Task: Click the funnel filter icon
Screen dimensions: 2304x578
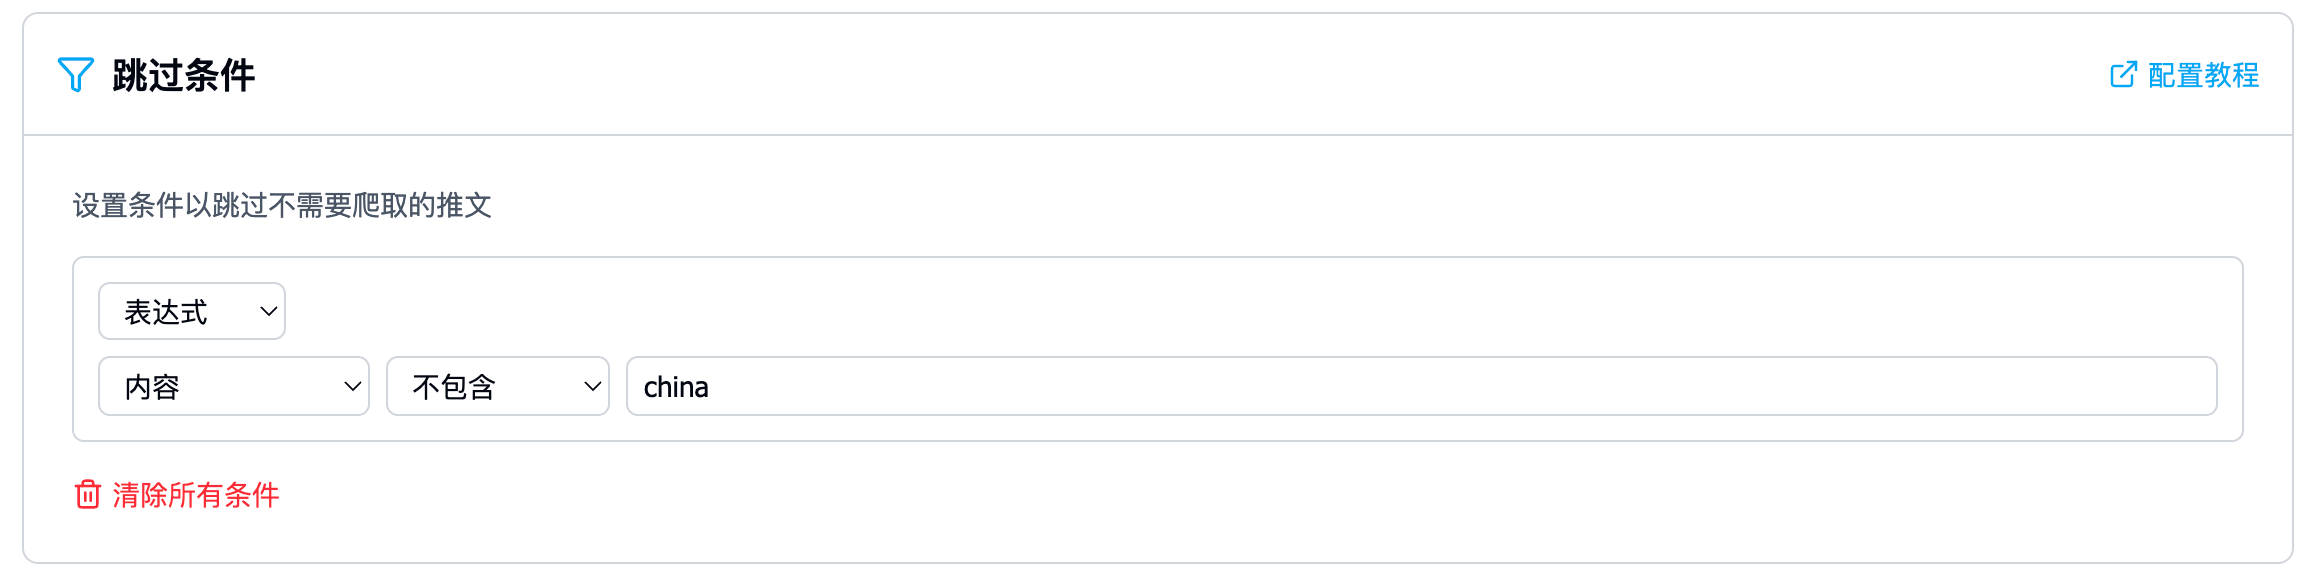Action: [75, 75]
